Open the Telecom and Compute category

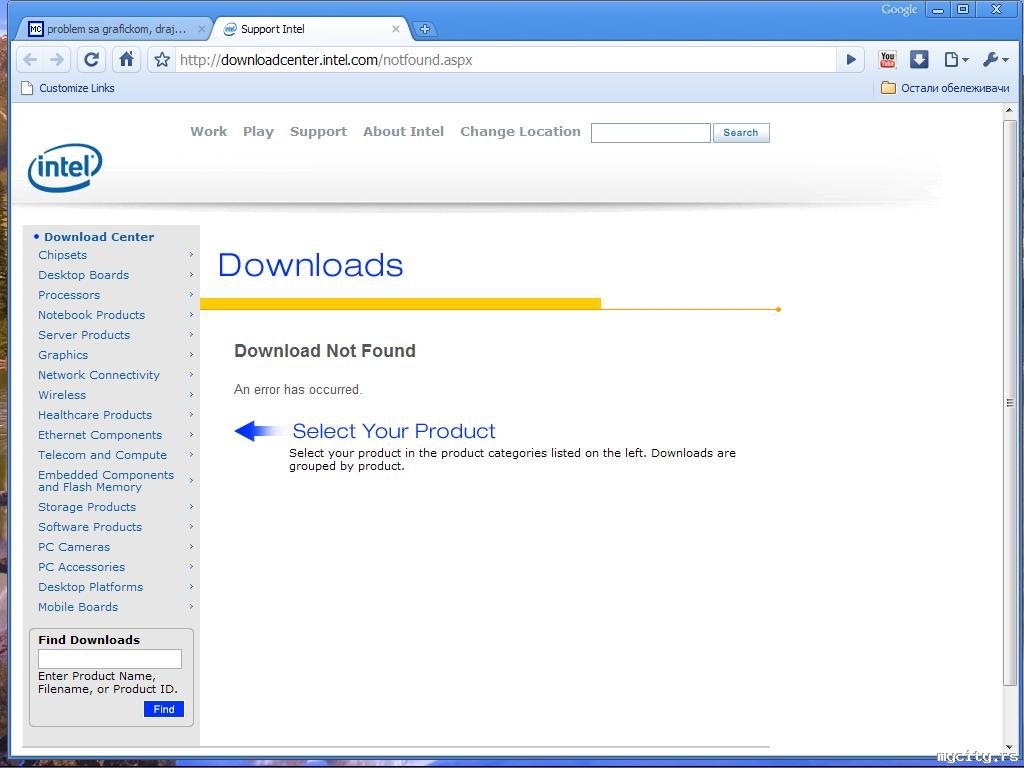[103, 455]
